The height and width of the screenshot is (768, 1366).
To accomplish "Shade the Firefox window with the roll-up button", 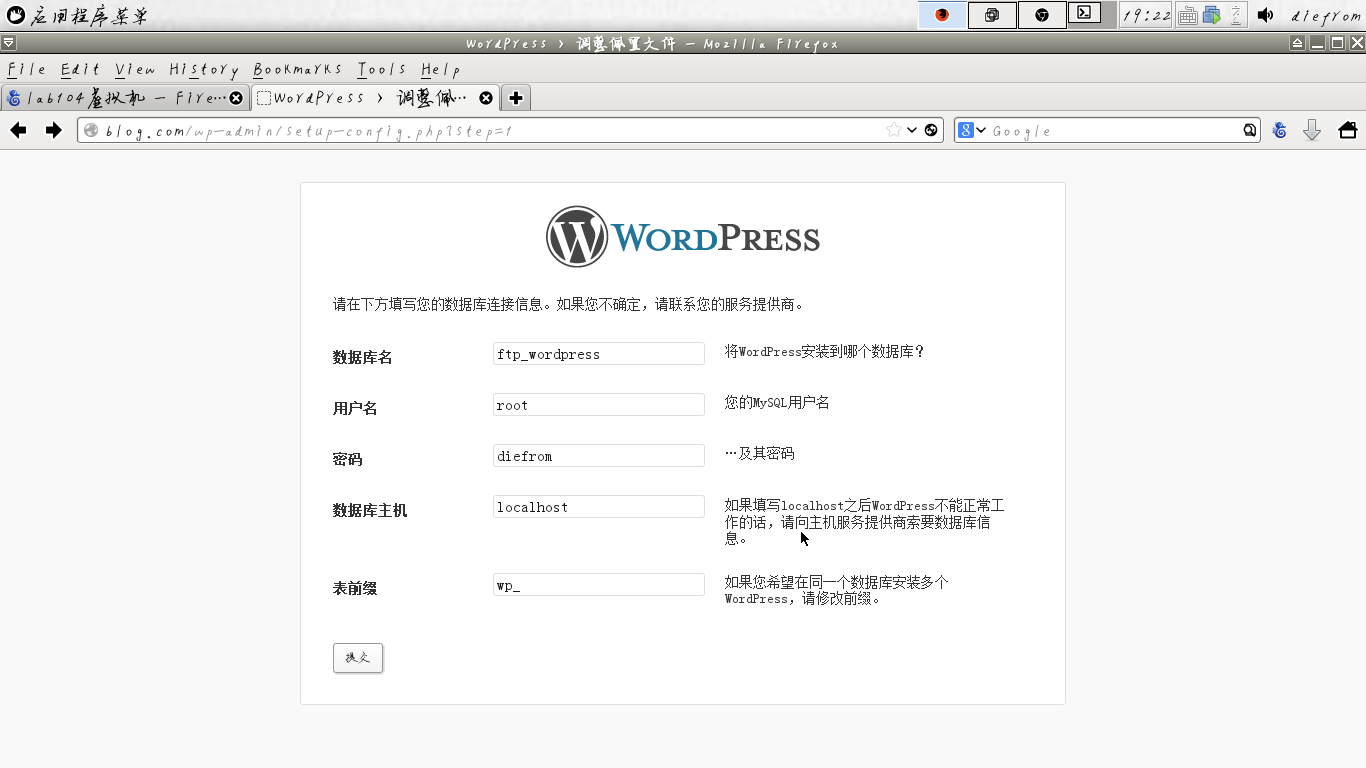I will [x=1297, y=43].
